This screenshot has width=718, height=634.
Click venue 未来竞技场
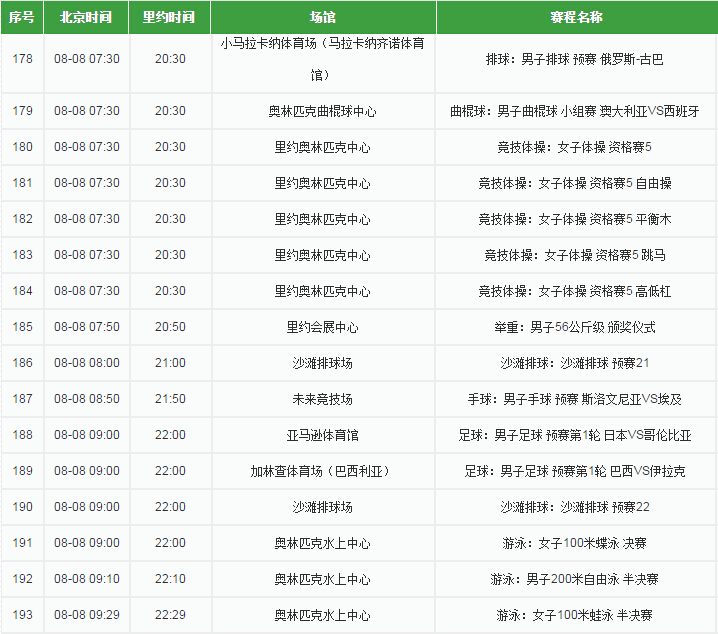click(x=322, y=400)
